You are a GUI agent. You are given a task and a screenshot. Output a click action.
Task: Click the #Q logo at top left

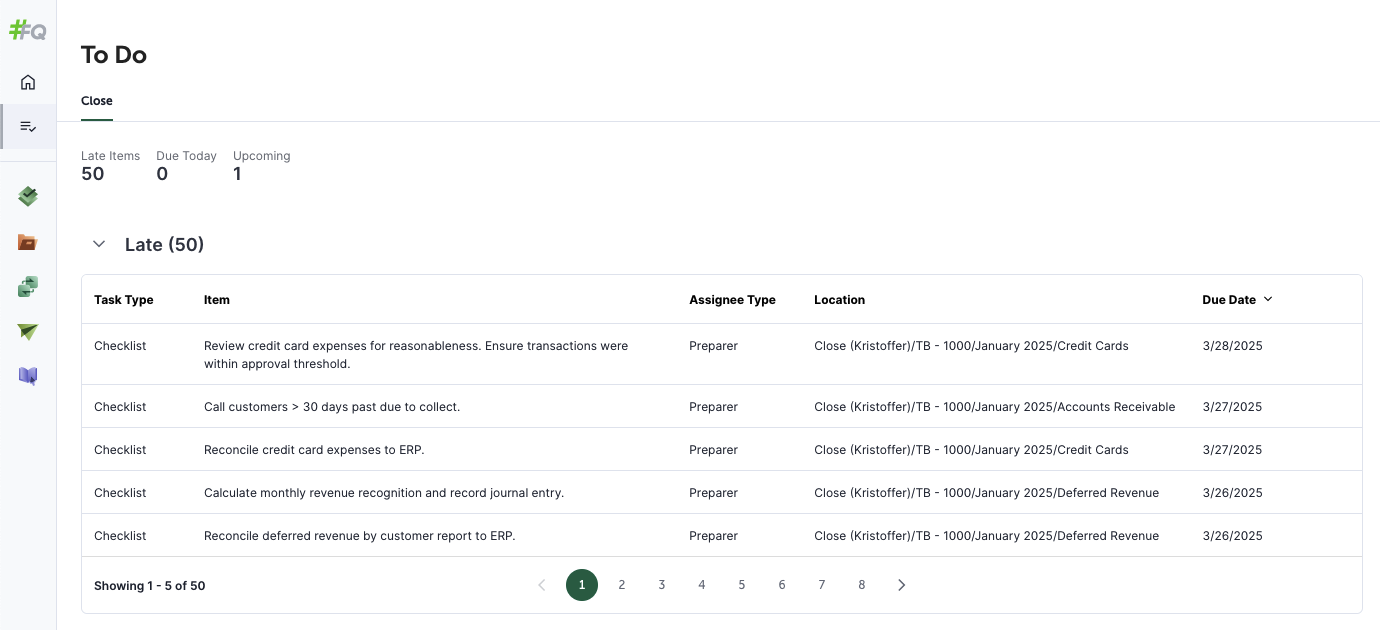pos(28,30)
